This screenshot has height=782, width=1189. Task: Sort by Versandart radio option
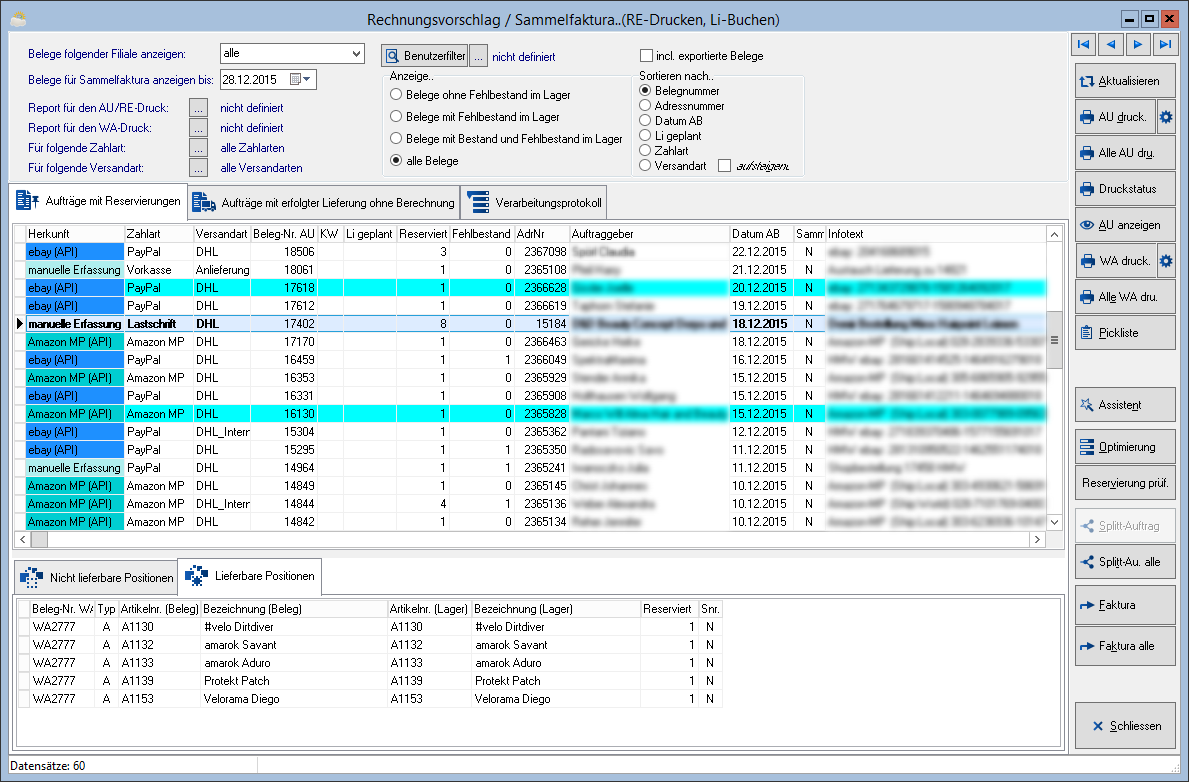[x=645, y=165]
